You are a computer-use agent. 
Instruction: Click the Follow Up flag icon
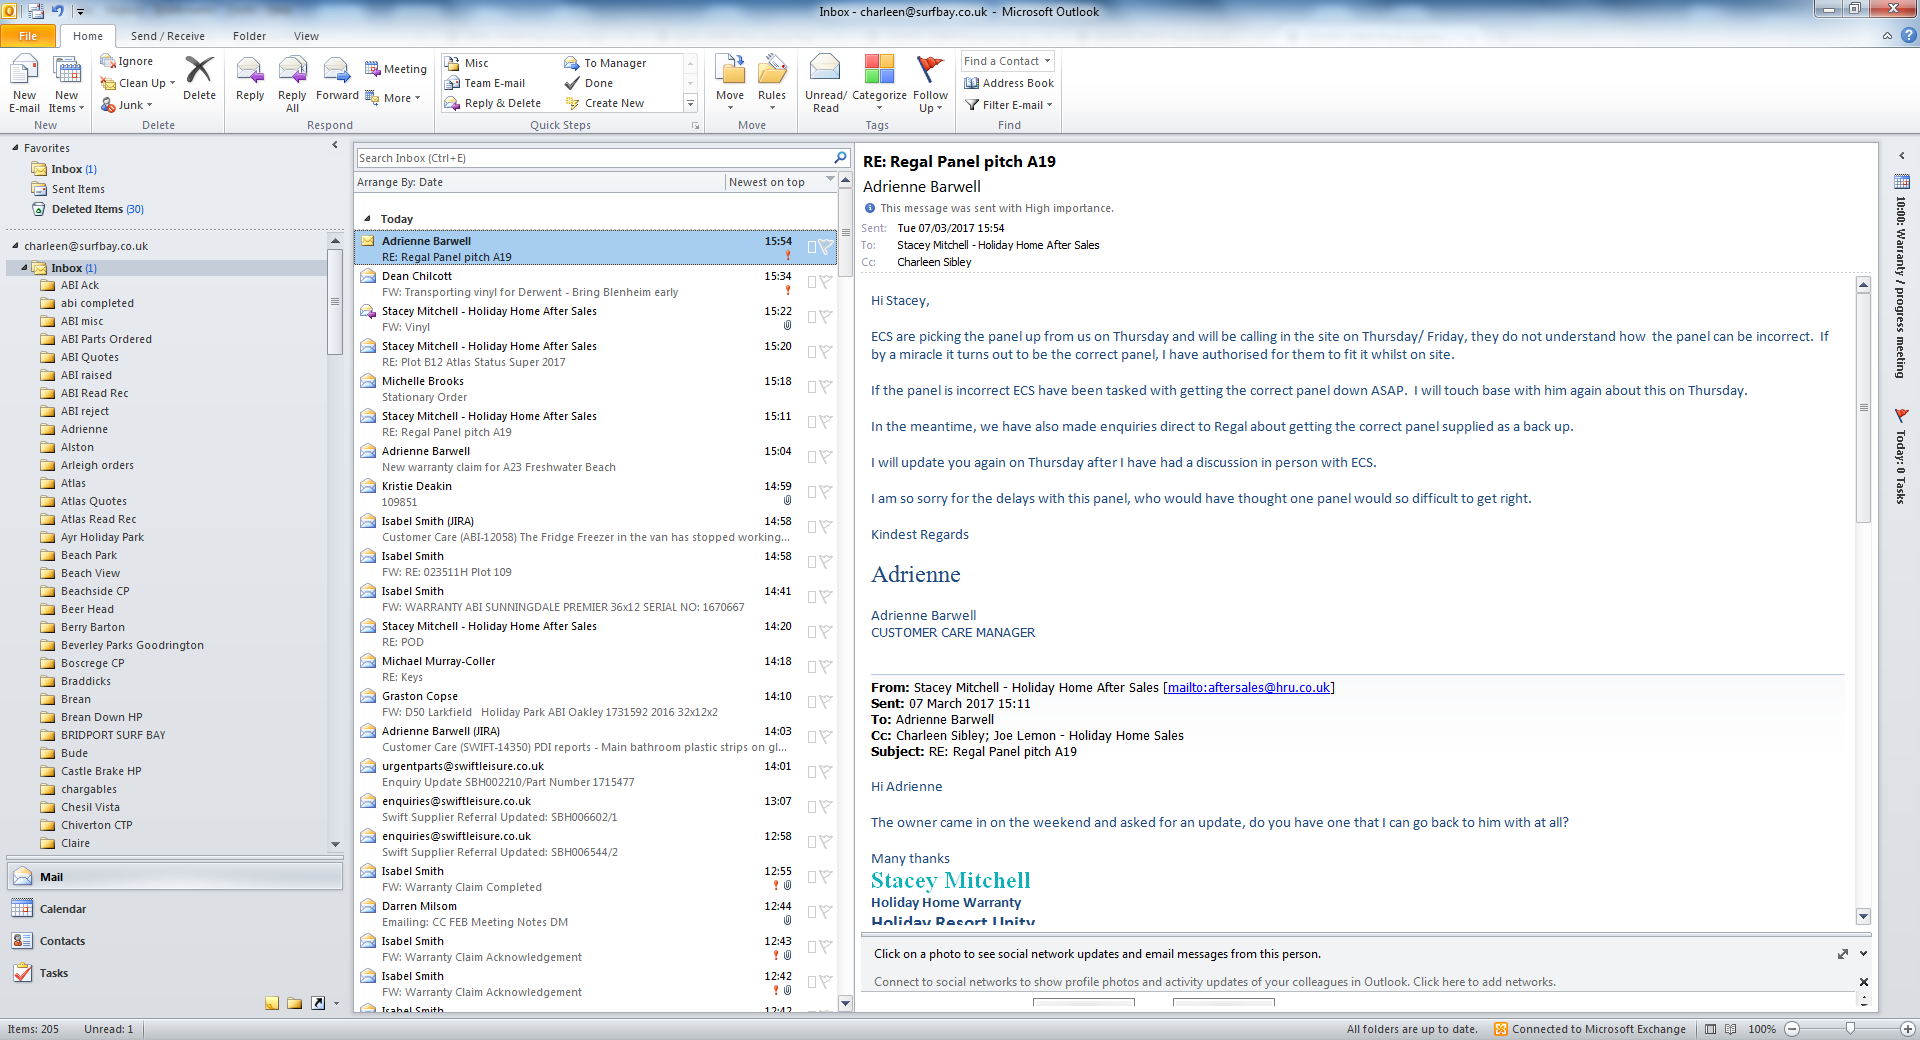click(x=930, y=72)
